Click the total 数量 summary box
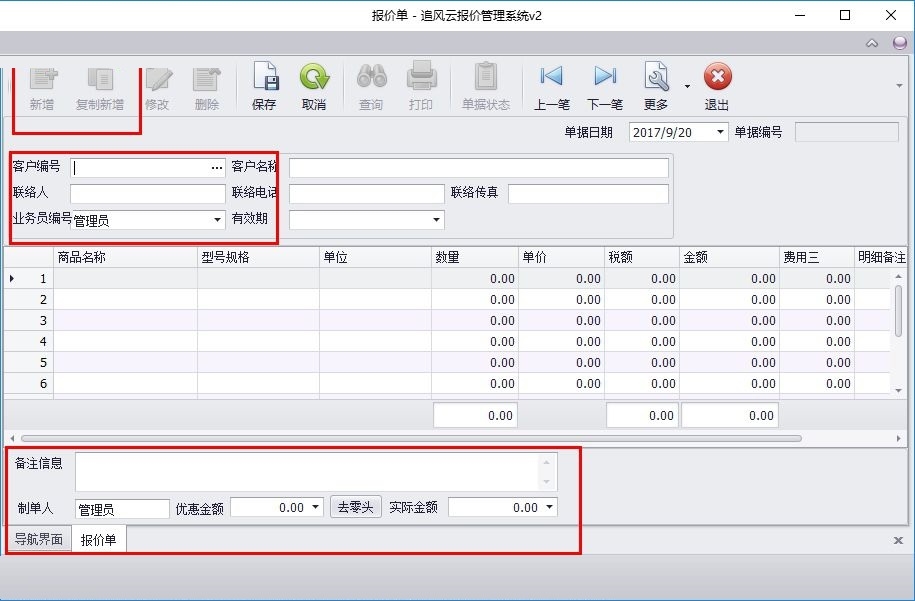Image resolution: width=915 pixels, height=601 pixels. 475,415
